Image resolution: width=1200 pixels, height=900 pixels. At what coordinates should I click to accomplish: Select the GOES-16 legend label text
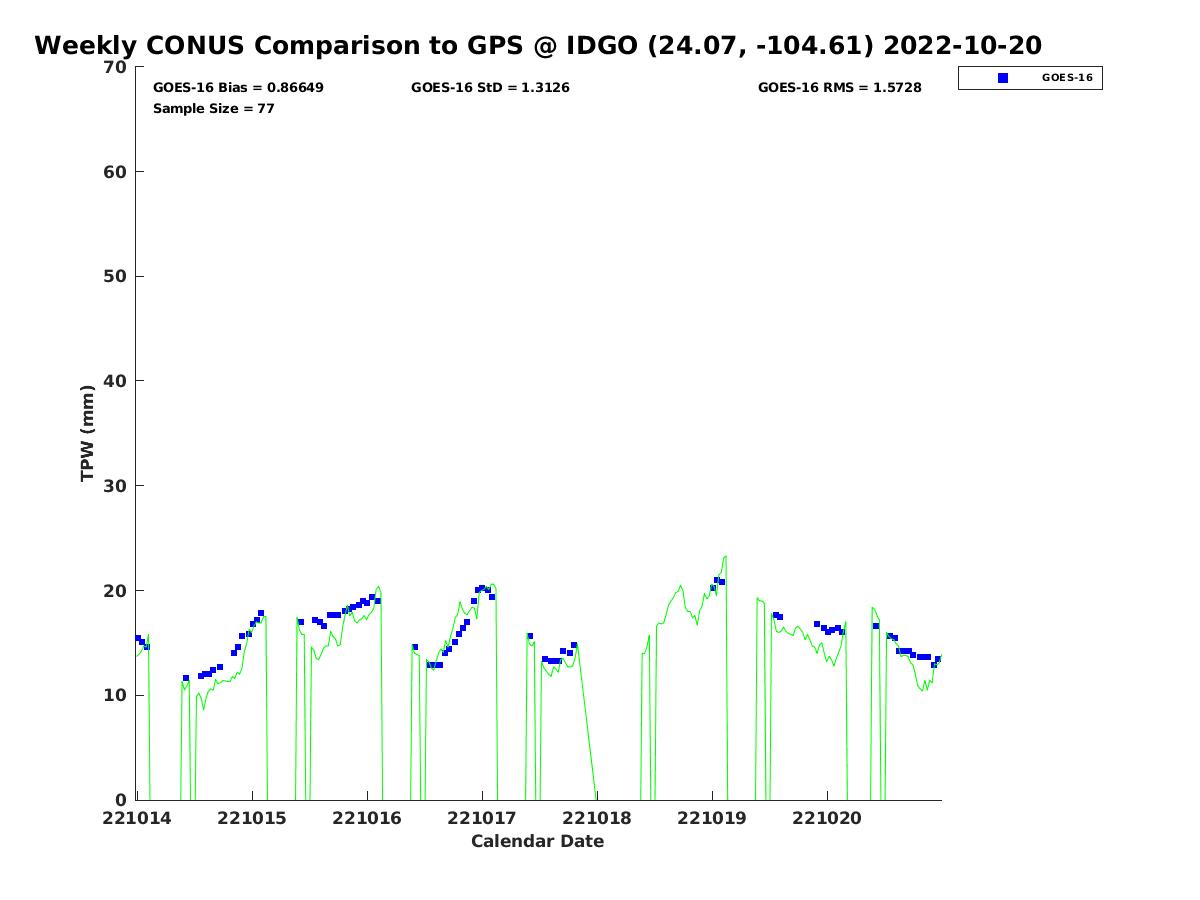point(1067,78)
